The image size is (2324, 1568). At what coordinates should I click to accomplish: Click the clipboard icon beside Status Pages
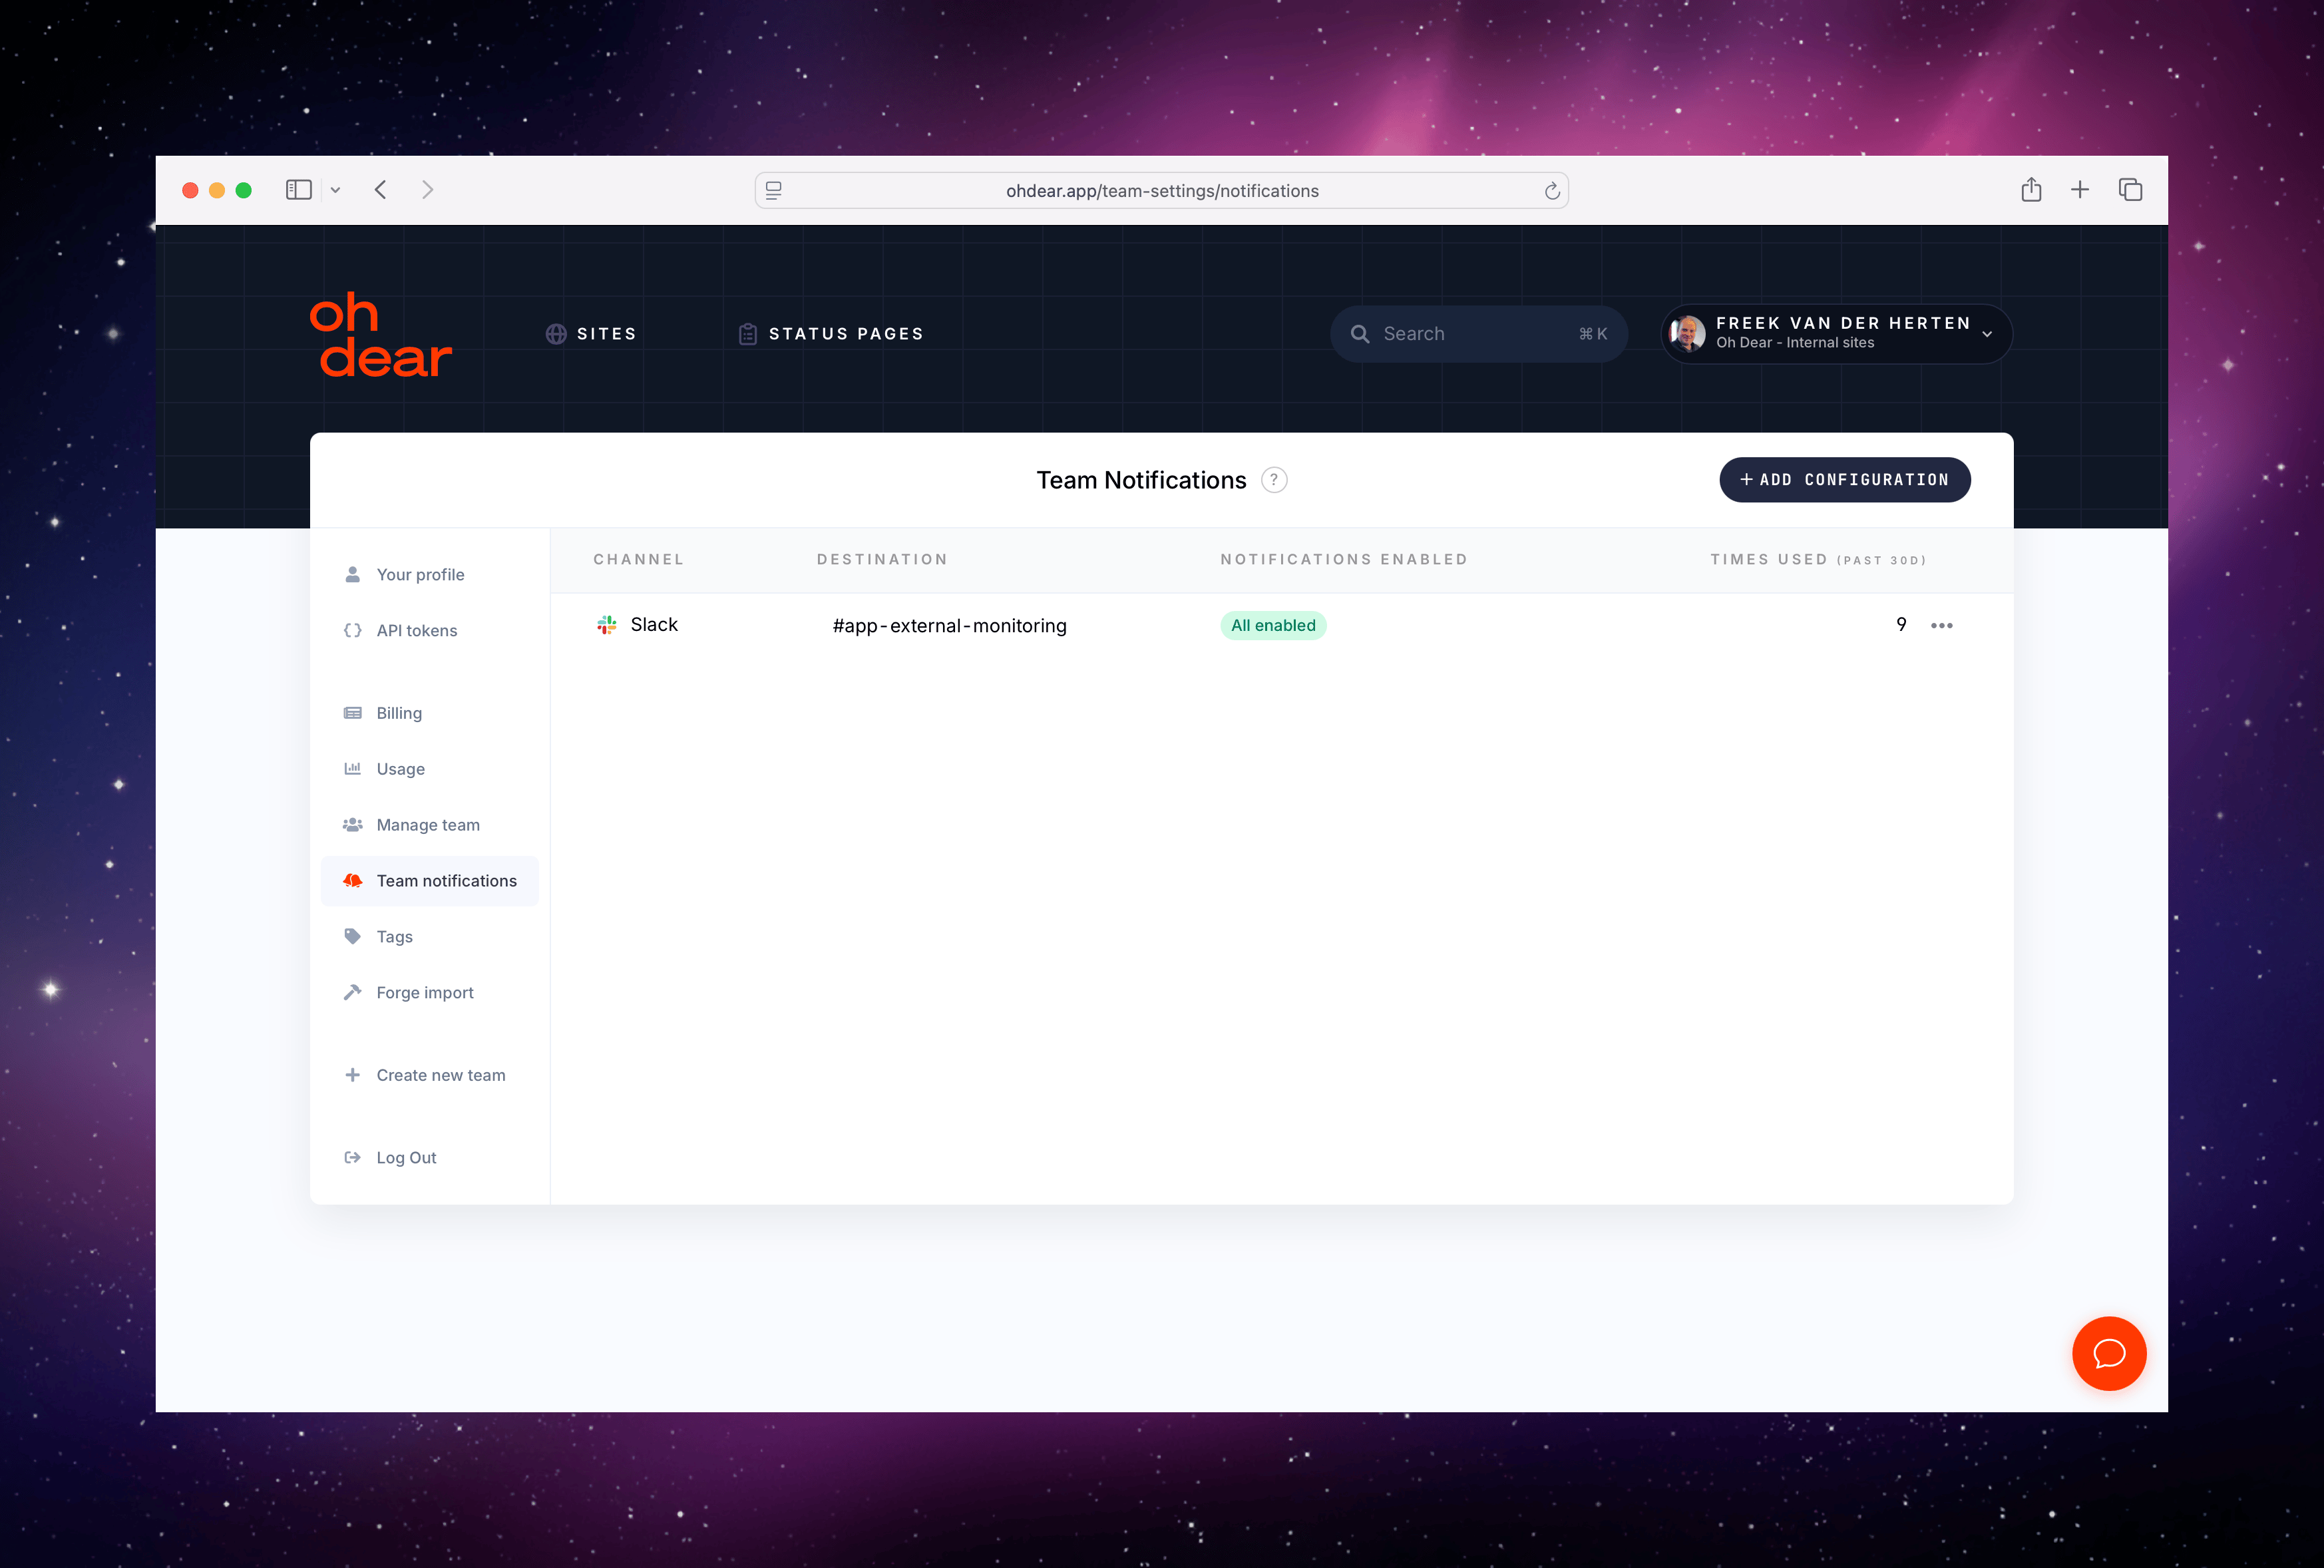(x=747, y=334)
